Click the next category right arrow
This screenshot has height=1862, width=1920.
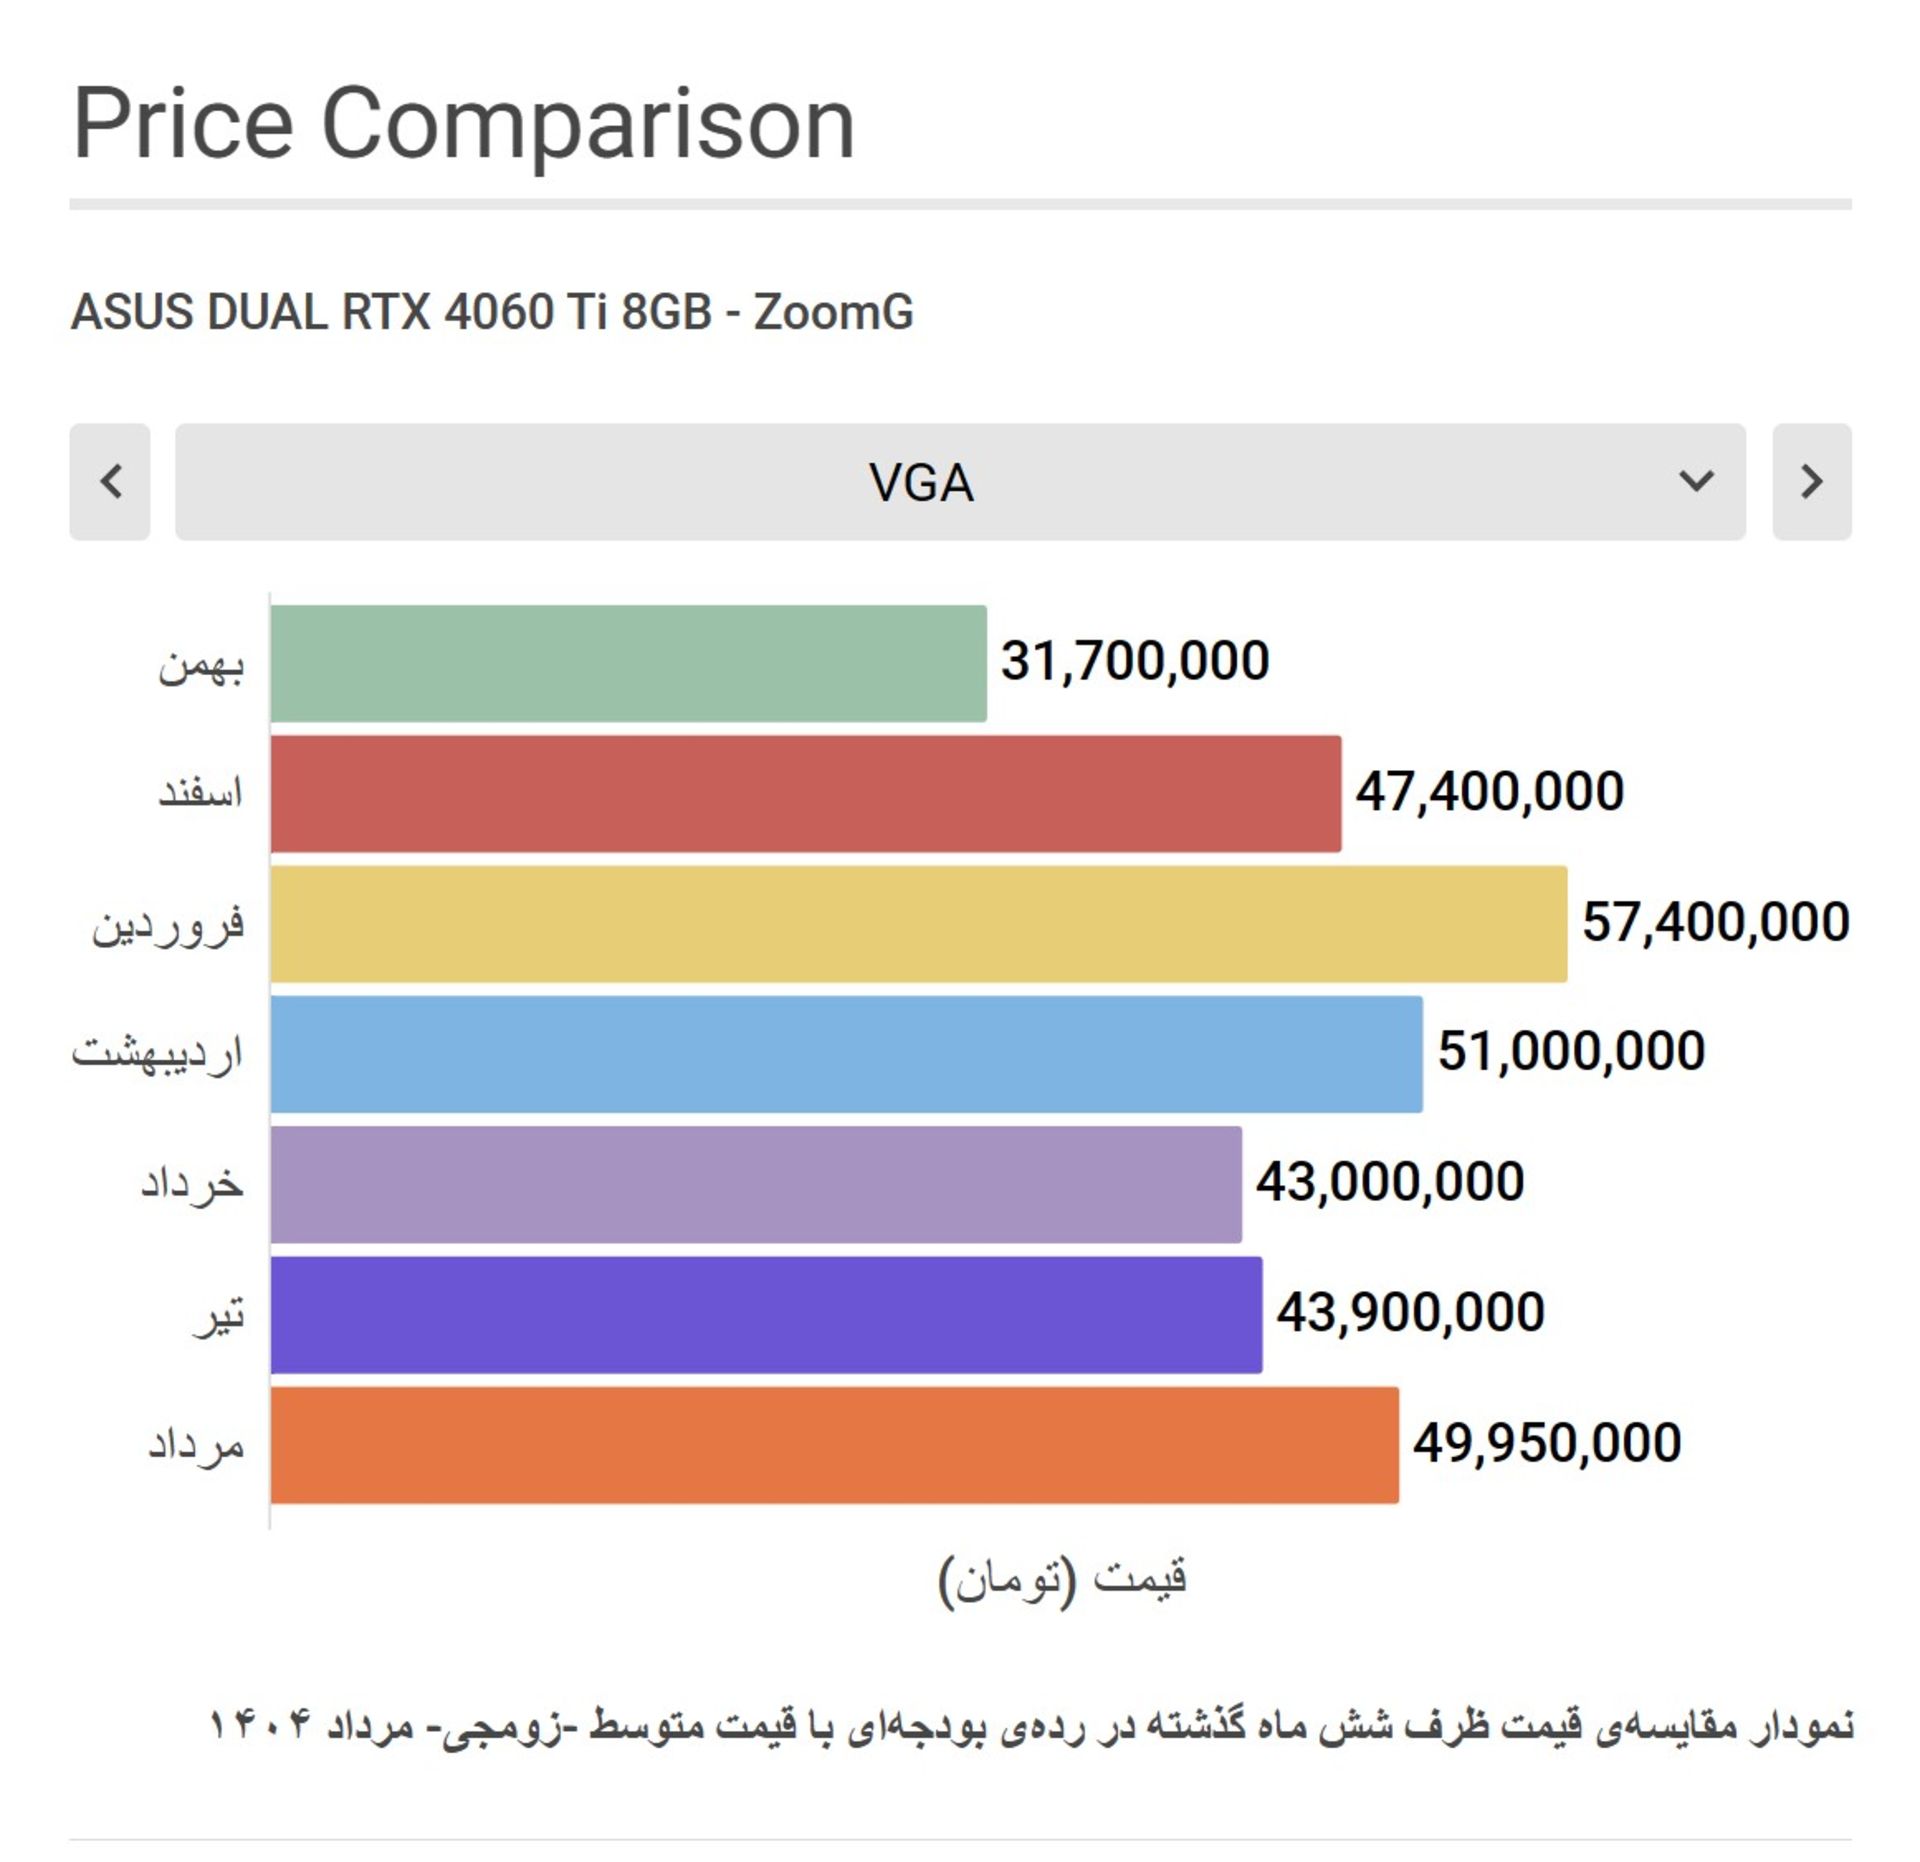tap(1811, 482)
